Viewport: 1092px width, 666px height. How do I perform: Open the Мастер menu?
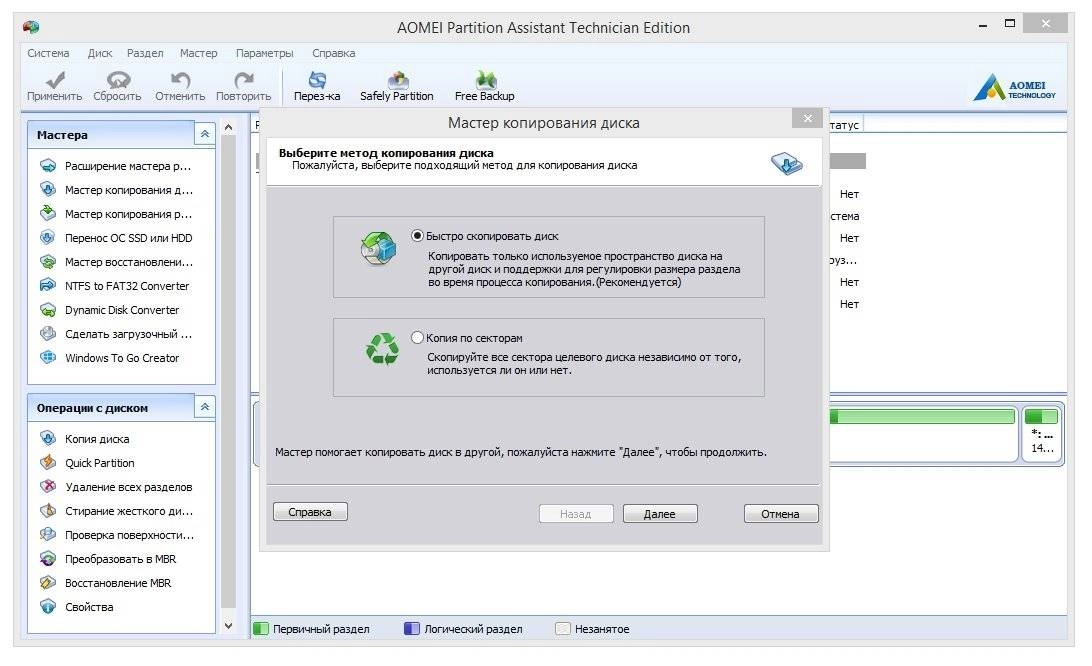point(198,53)
